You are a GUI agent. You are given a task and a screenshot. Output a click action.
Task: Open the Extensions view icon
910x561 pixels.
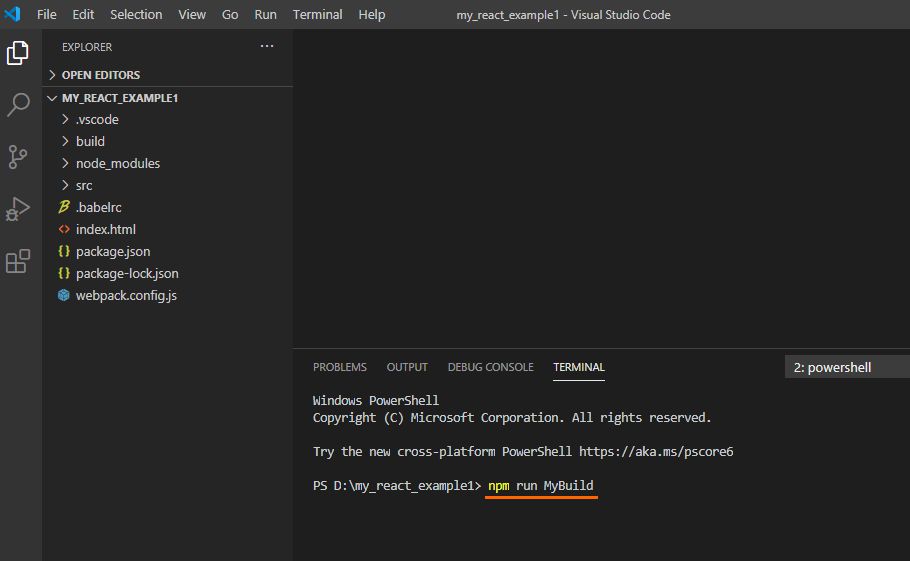[18, 261]
